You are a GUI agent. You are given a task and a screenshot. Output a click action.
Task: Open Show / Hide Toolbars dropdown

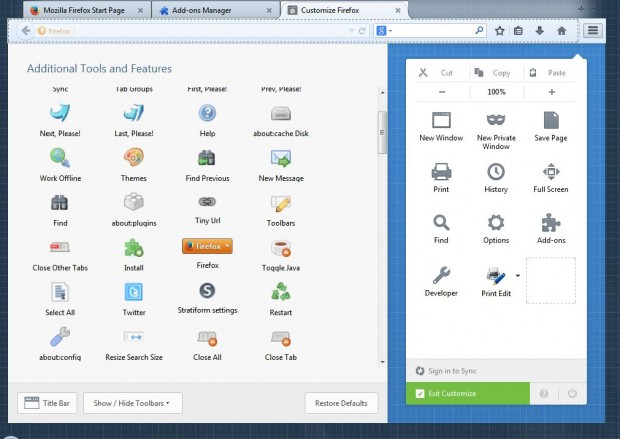pos(133,403)
